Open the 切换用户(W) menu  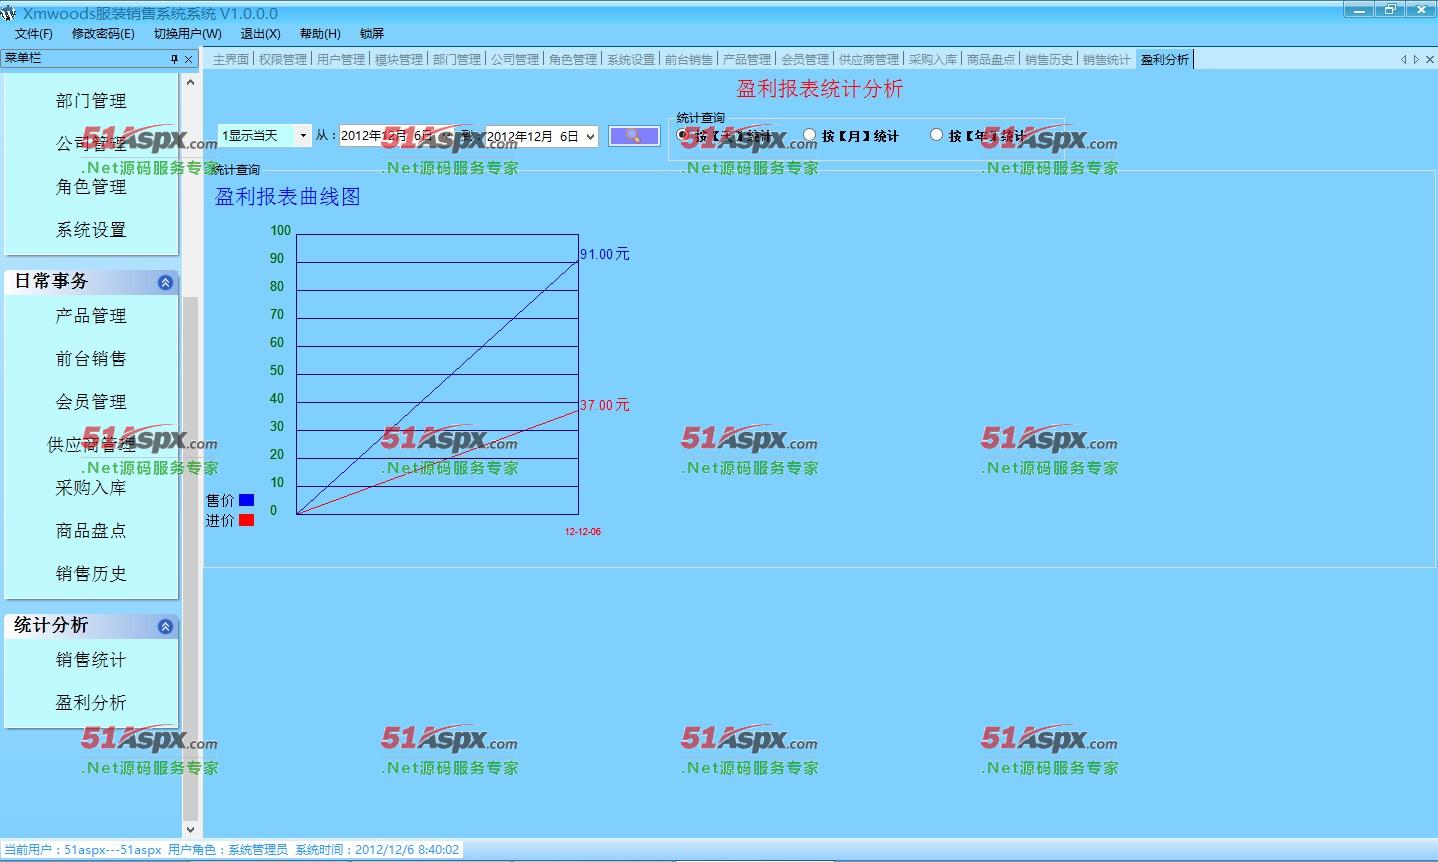[187, 33]
